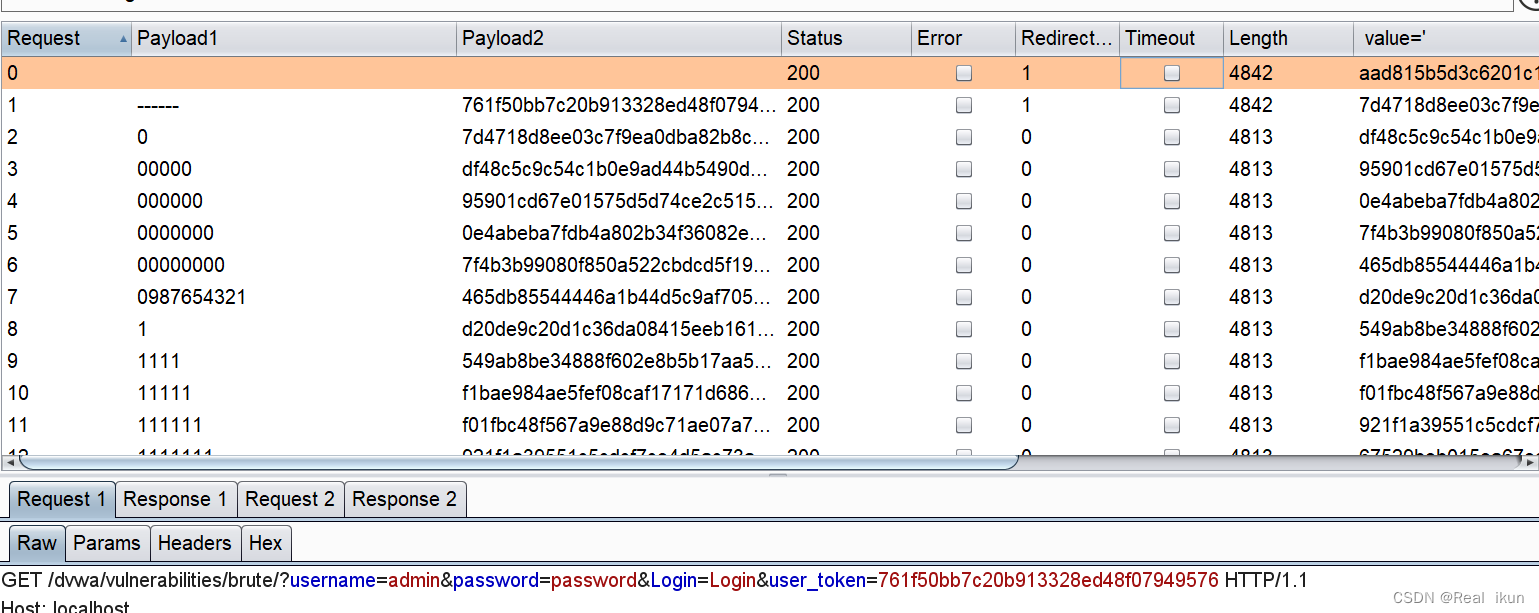
Task: Open the Request 2 tab
Action: point(290,499)
